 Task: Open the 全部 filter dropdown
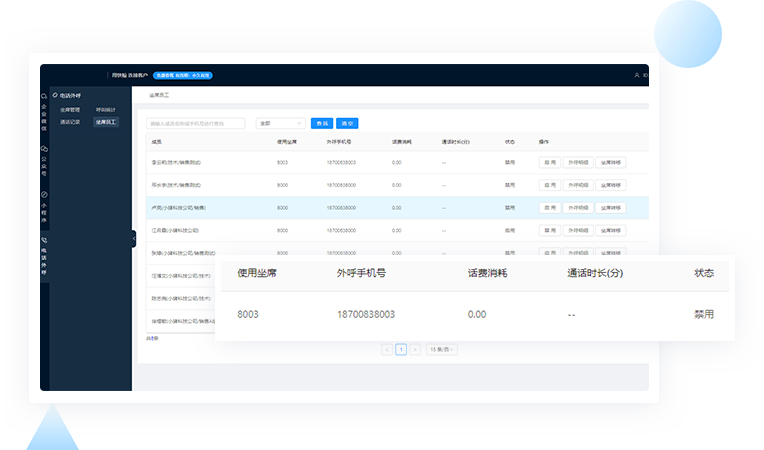[x=280, y=123]
